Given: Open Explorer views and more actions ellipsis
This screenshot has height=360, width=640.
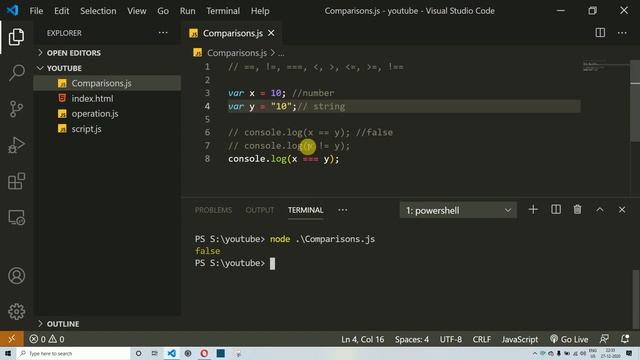Looking at the screenshot, I should coord(163,33).
